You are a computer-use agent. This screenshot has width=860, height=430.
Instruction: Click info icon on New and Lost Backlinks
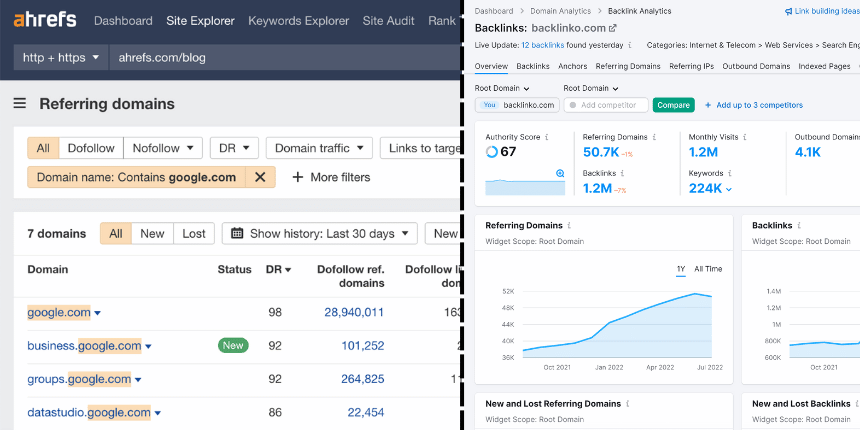coord(857,403)
